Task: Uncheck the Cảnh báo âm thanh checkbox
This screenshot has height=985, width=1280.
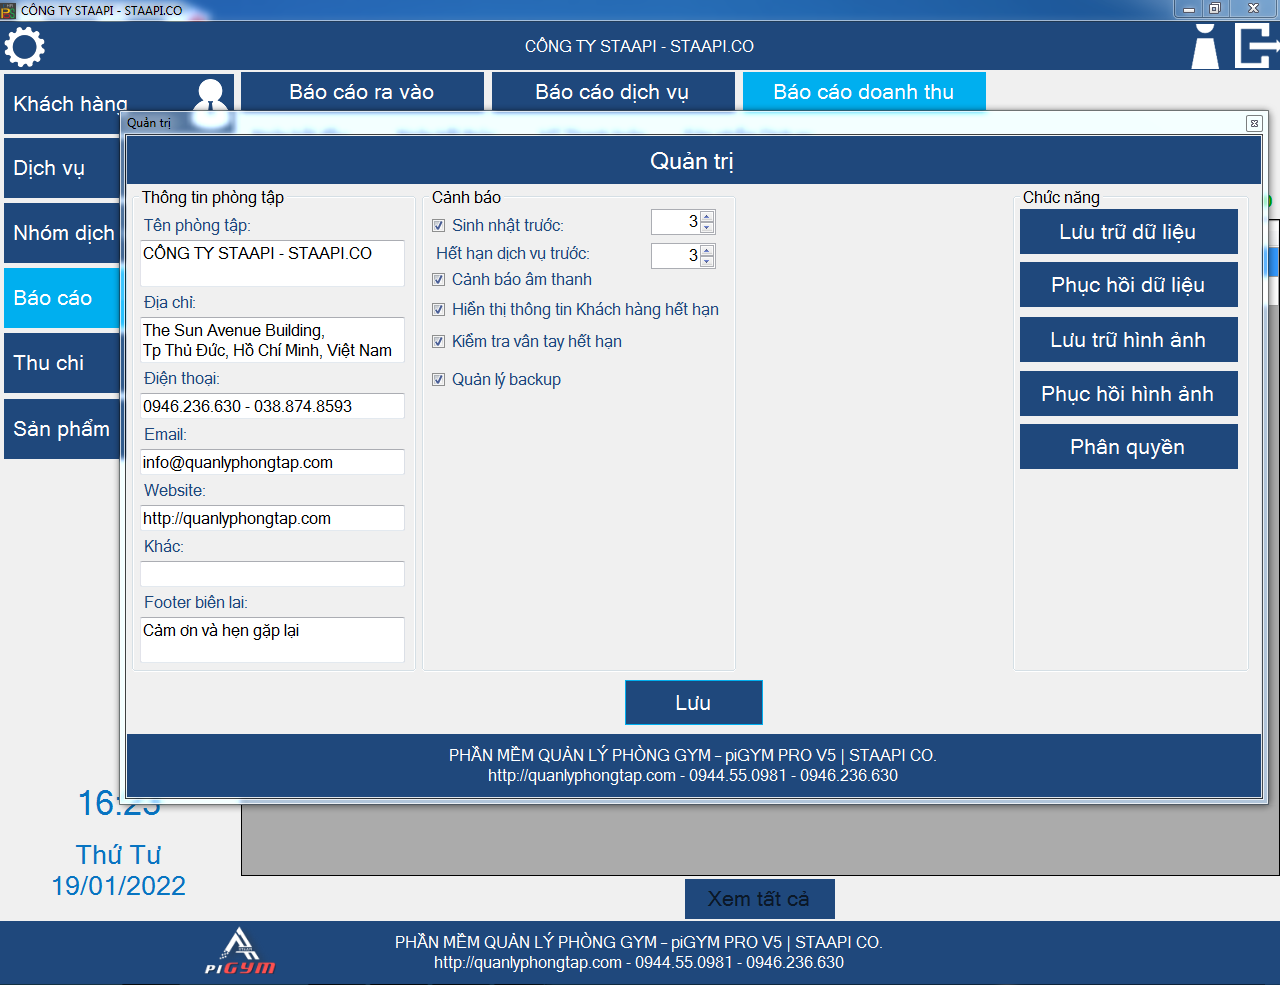Action: 438,280
